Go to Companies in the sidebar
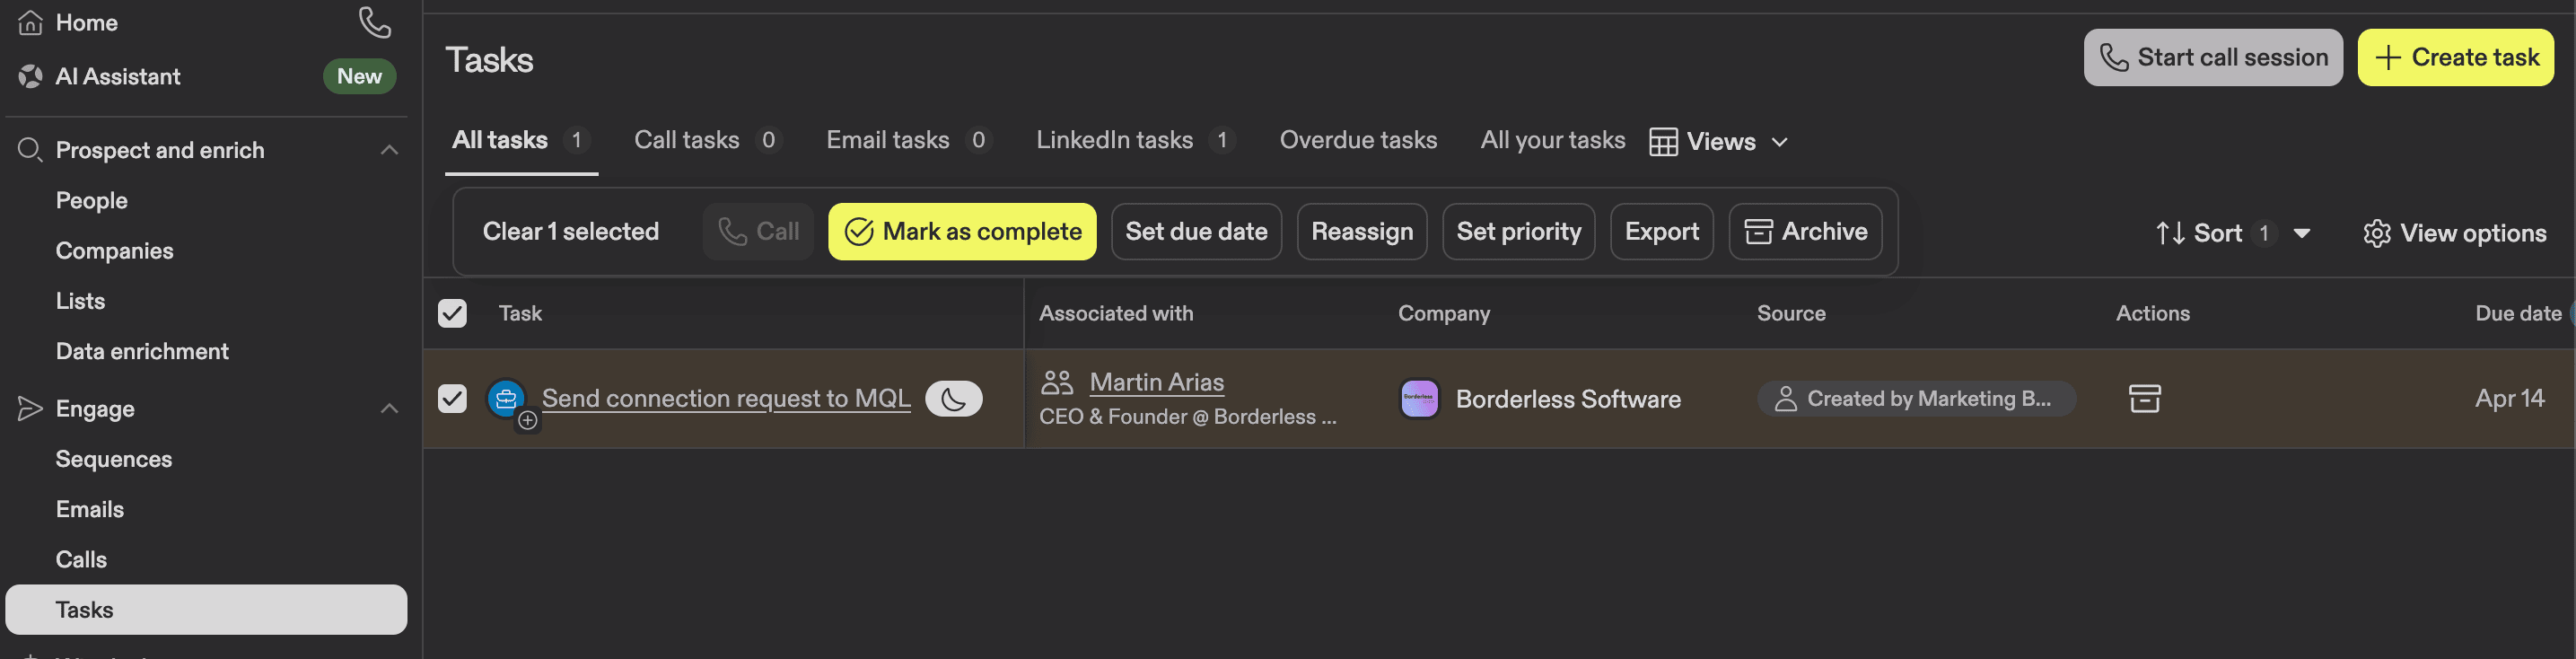The width and height of the screenshot is (2576, 659). click(x=114, y=251)
